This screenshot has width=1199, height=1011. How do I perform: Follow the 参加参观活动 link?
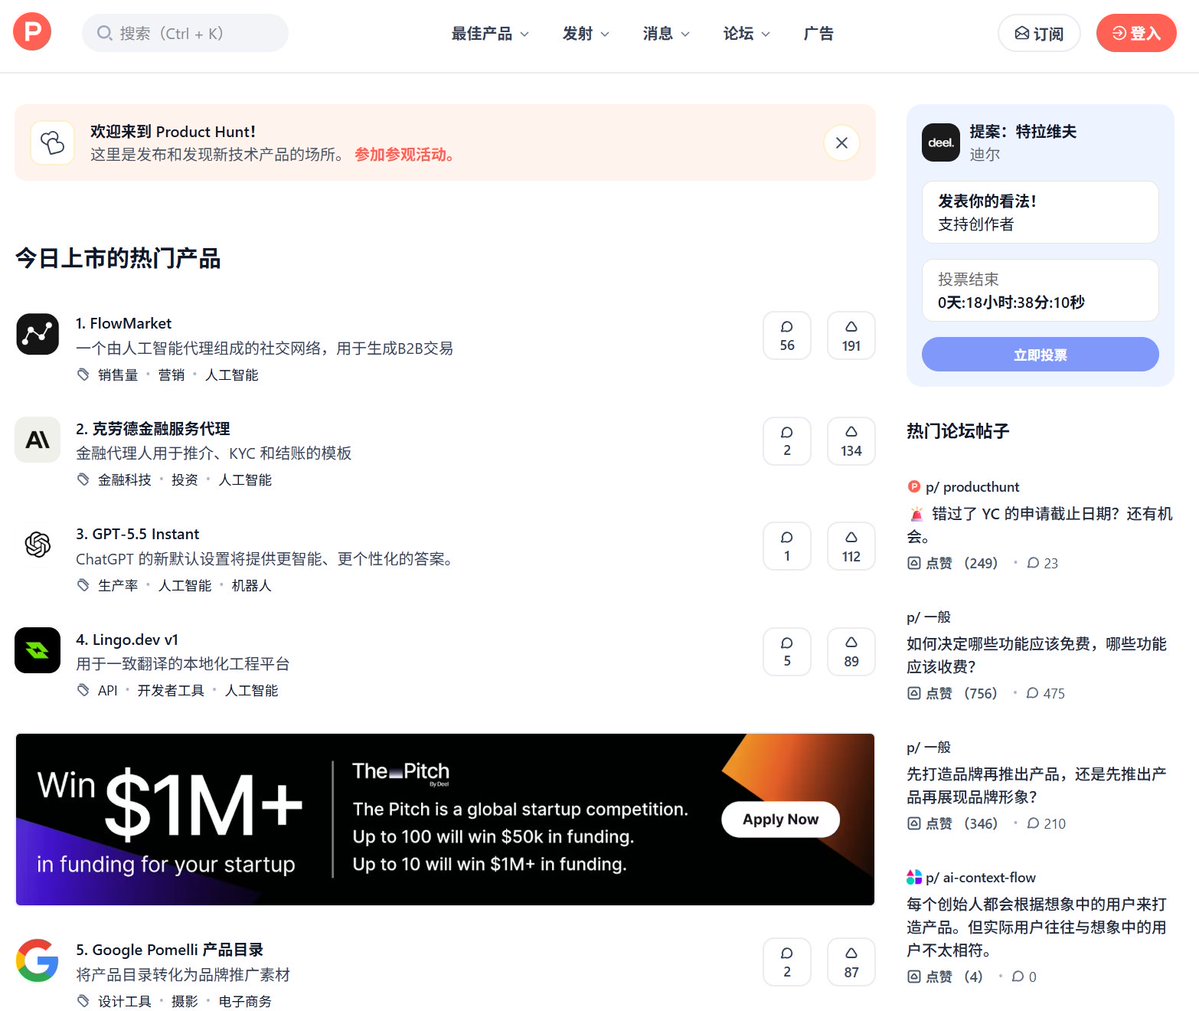pos(406,154)
